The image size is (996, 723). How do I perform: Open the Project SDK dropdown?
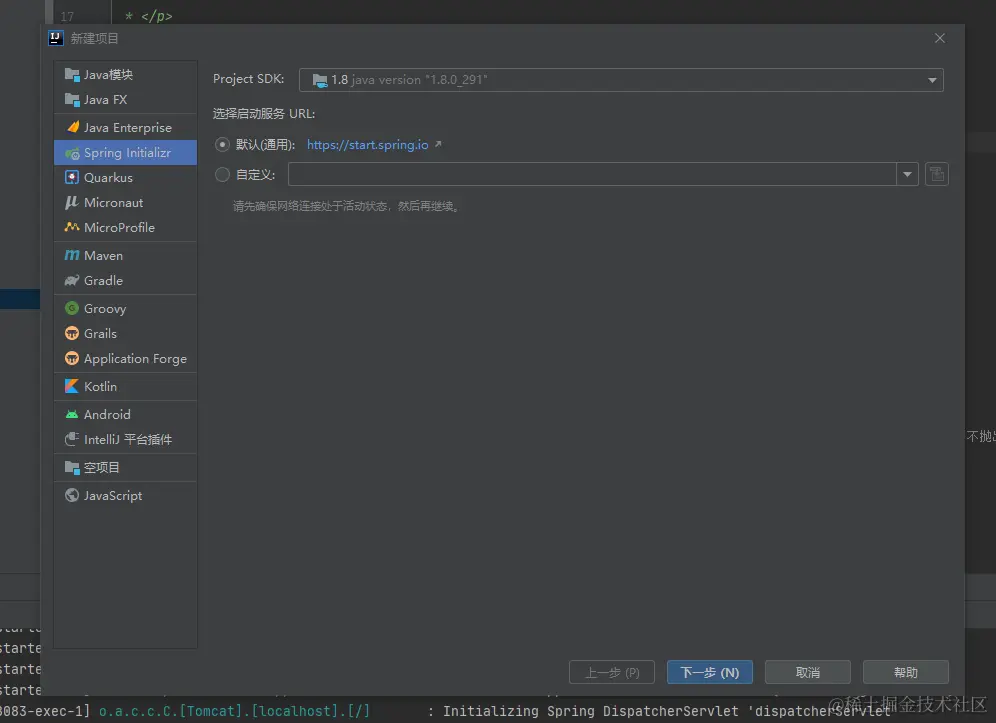click(x=621, y=80)
